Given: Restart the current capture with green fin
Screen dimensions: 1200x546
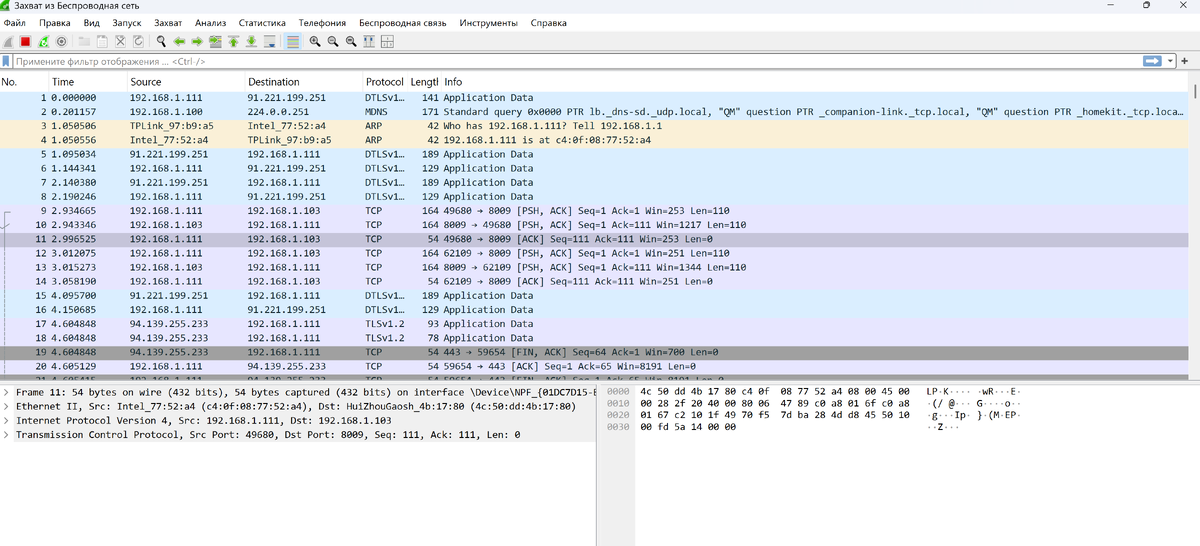Looking at the screenshot, I should pos(43,42).
